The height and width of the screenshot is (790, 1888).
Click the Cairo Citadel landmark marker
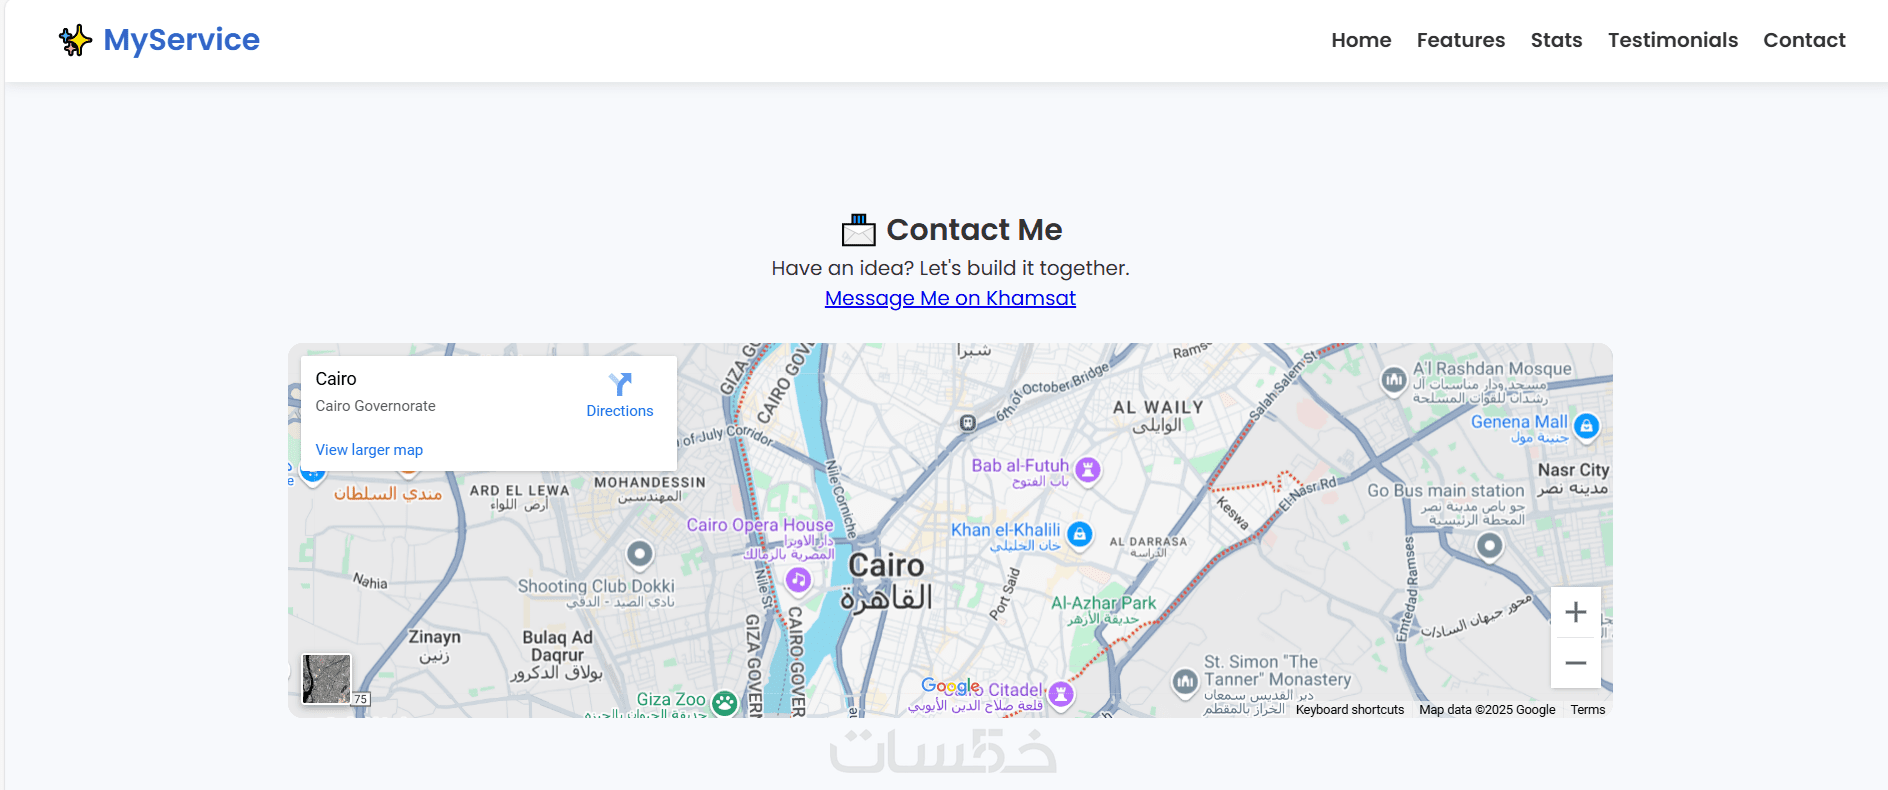click(x=1061, y=693)
